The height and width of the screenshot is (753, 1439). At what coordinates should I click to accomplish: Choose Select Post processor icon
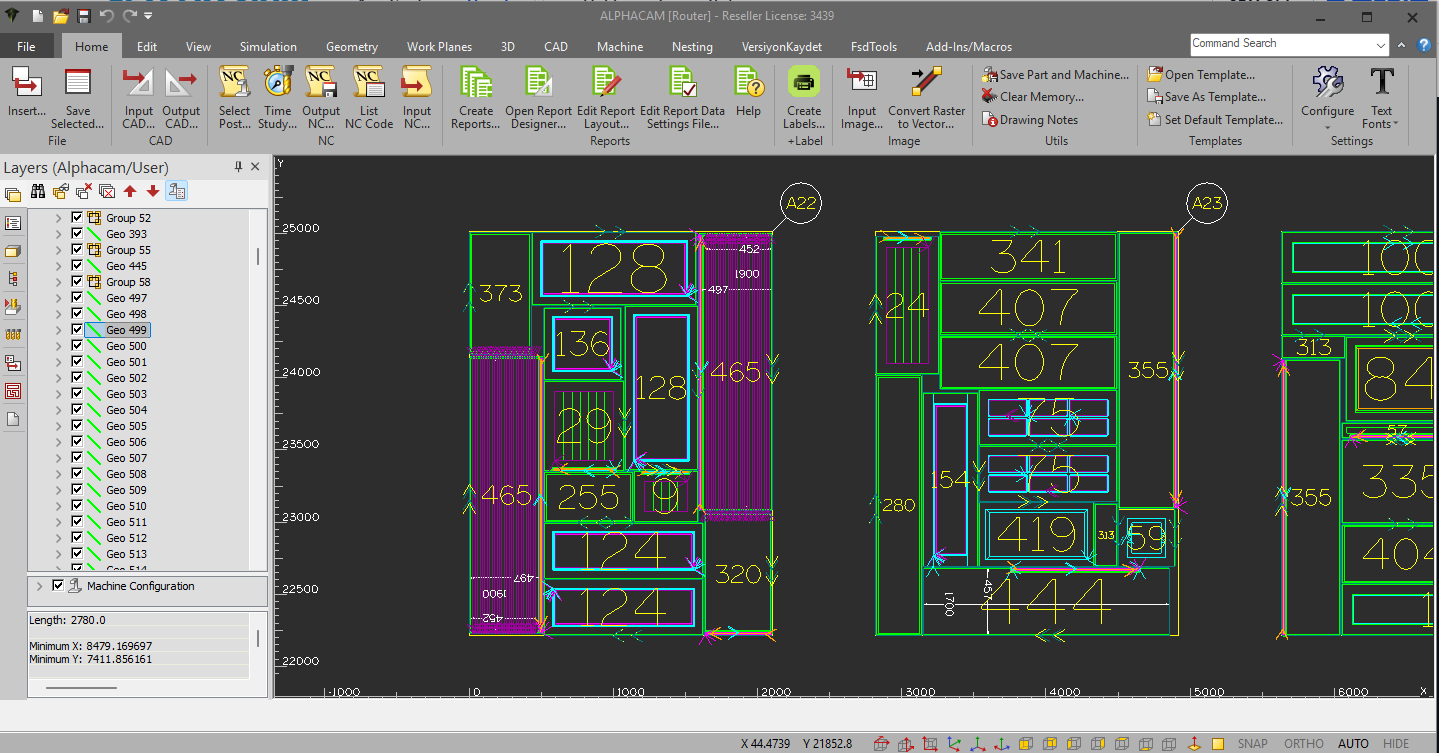234,84
